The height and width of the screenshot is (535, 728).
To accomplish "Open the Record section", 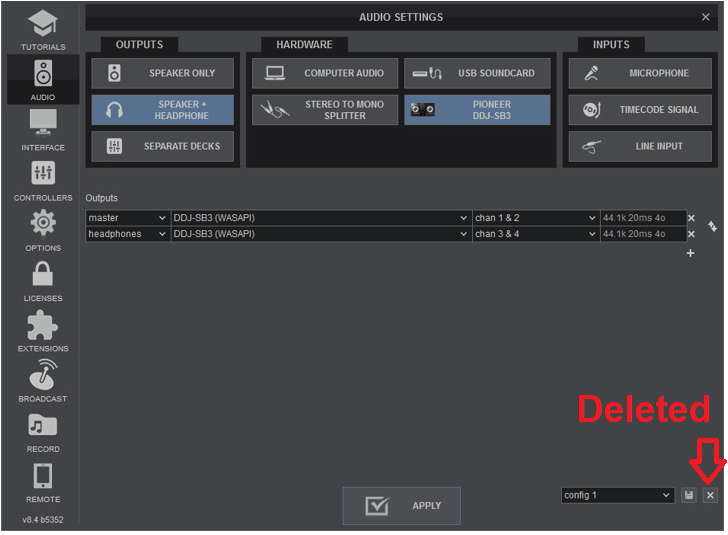I will (43, 432).
